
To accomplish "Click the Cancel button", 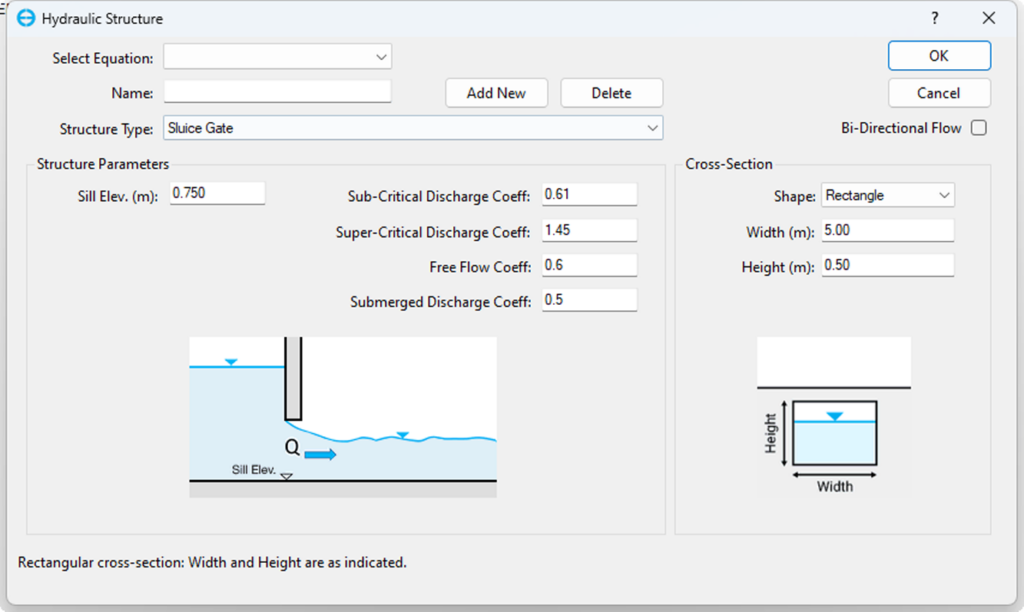I will pyautogui.click(x=938, y=93).
